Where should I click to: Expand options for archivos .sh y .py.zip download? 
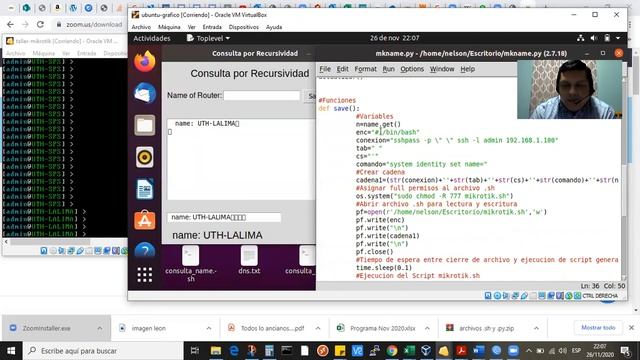(x=536, y=328)
